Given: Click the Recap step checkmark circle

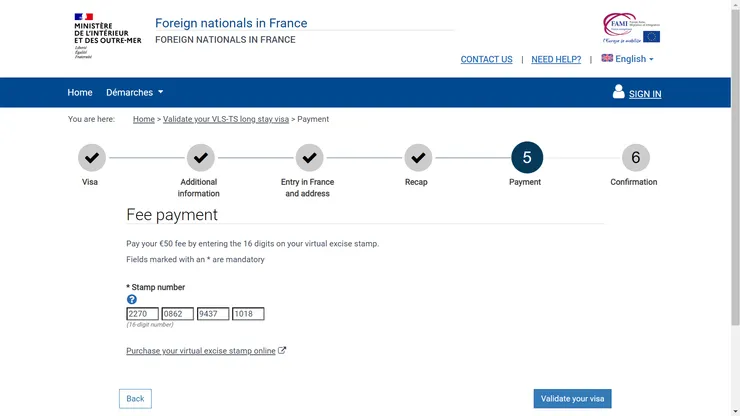Looking at the screenshot, I should 418,158.
